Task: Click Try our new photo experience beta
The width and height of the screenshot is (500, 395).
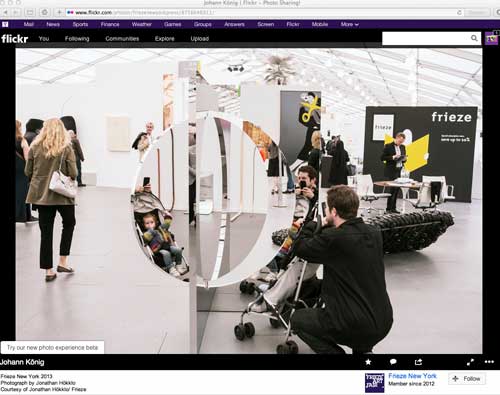Action: (52, 347)
